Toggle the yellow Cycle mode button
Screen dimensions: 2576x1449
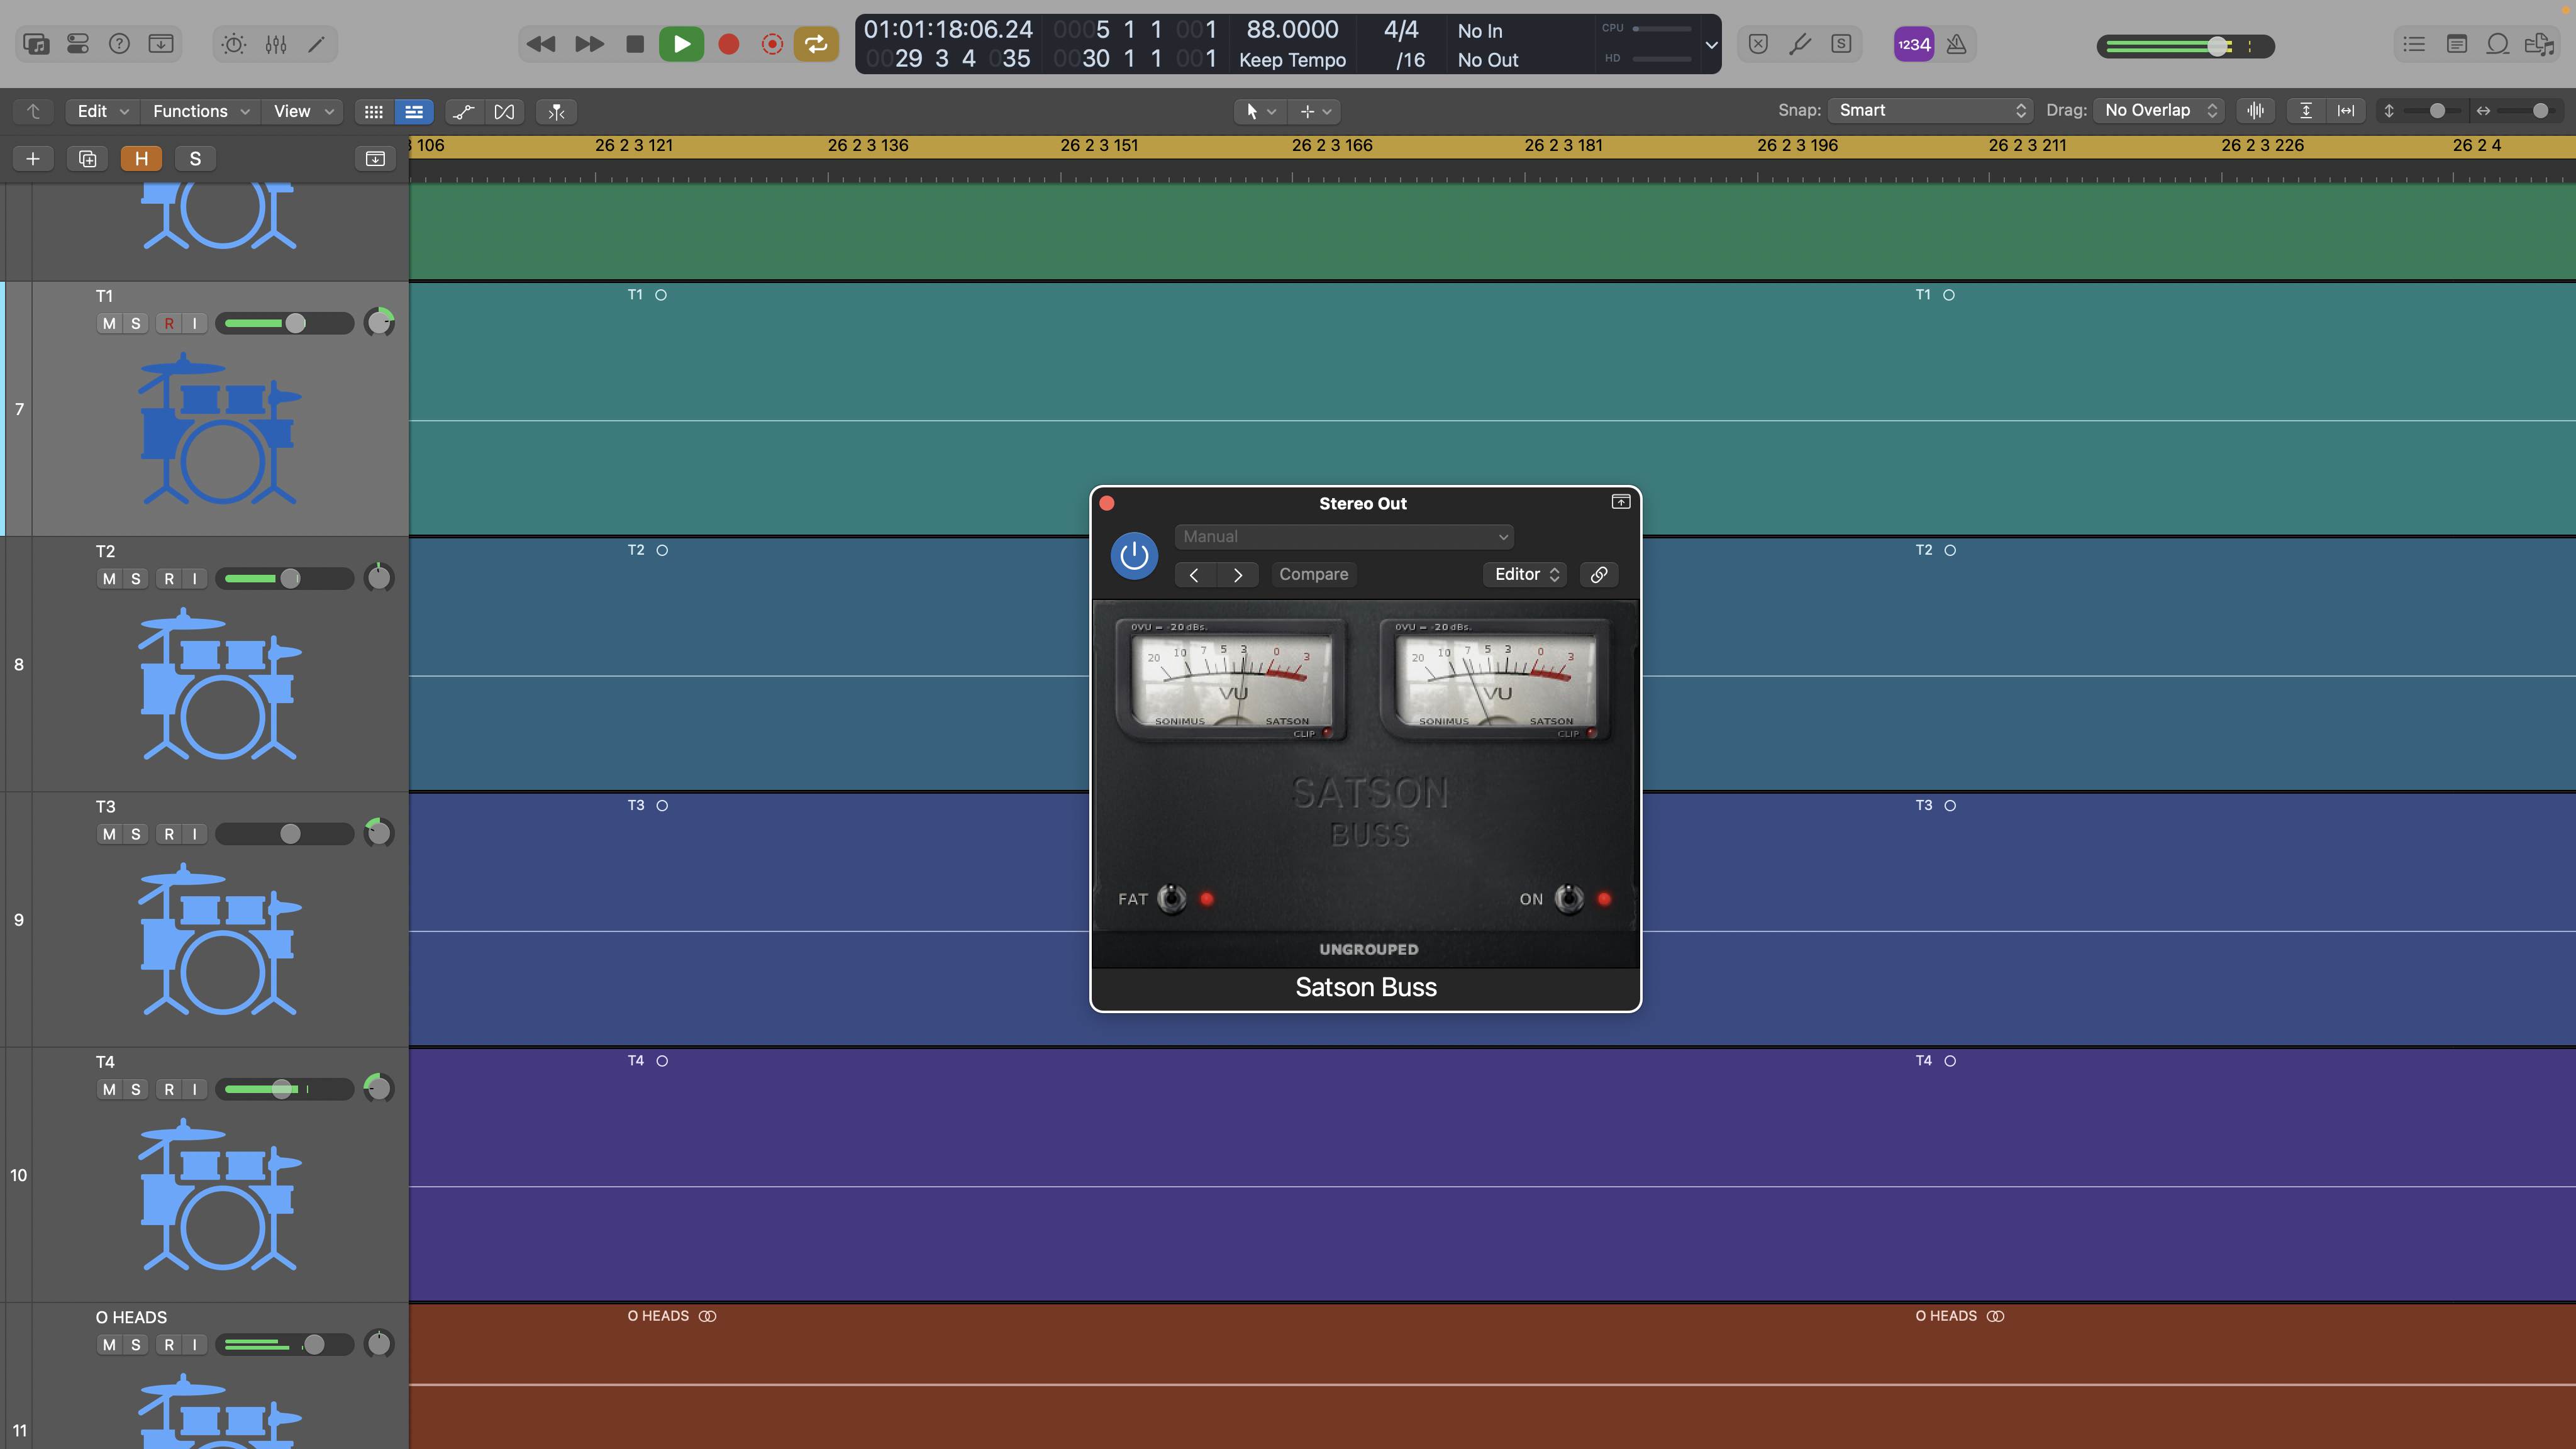tap(816, 44)
